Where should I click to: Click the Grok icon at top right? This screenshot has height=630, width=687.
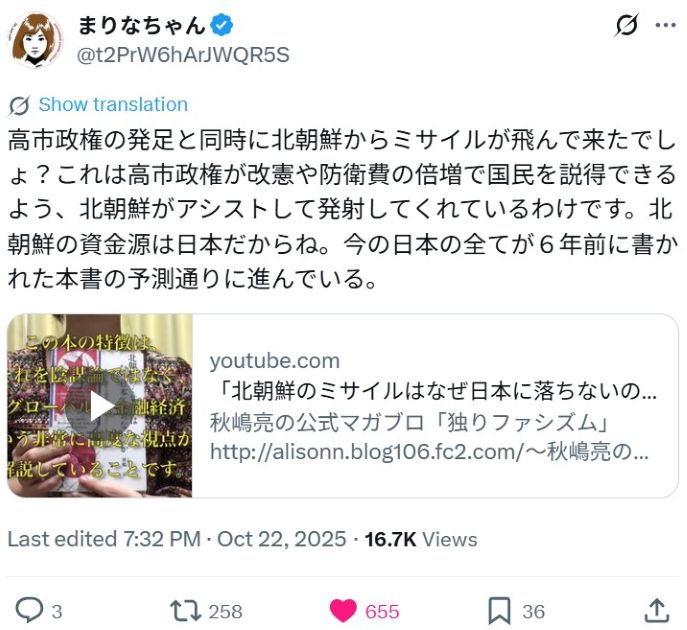(627, 25)
